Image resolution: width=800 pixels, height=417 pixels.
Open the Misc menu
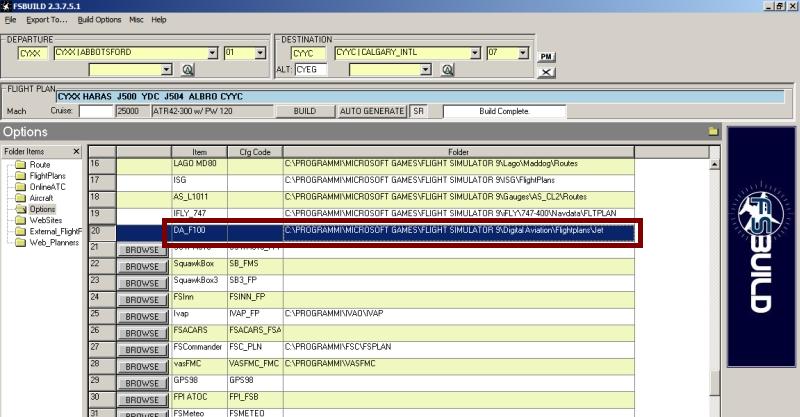[x=136, y=20]
